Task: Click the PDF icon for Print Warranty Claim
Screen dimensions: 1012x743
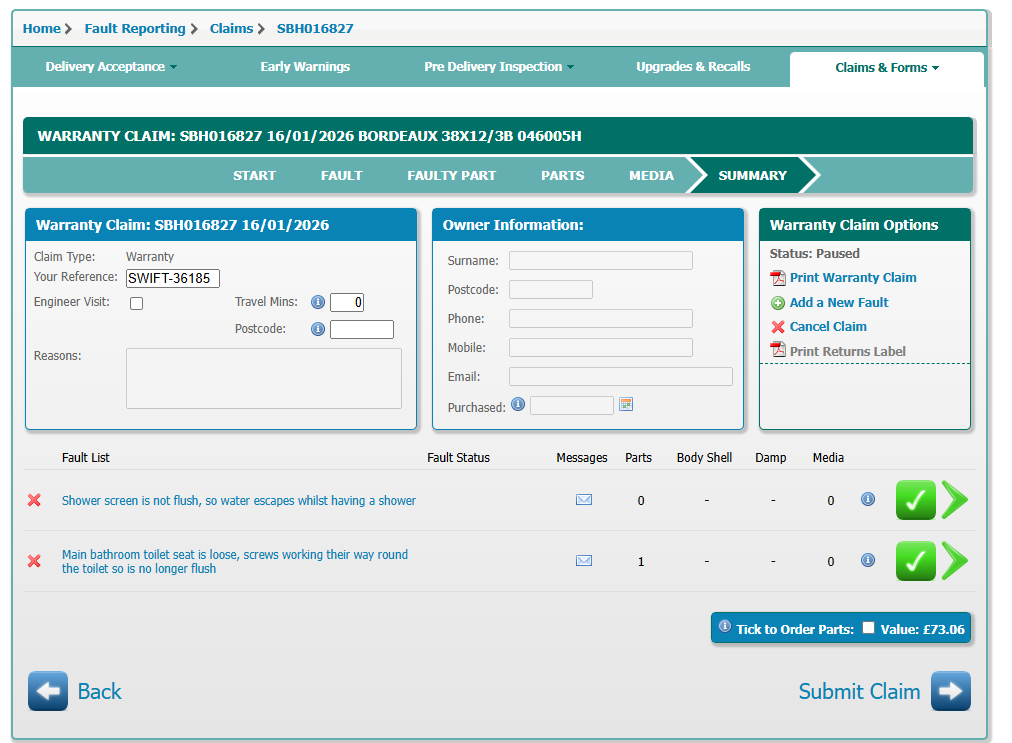Action: tap(778, 278)
